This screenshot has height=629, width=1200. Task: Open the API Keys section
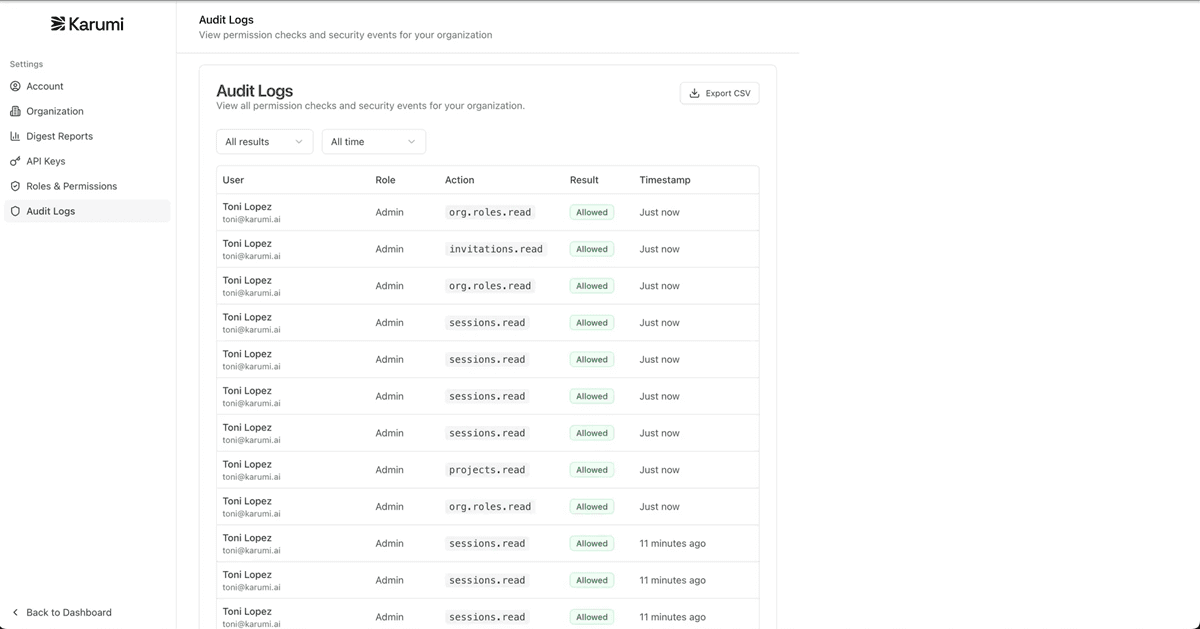tap(87, 161)
